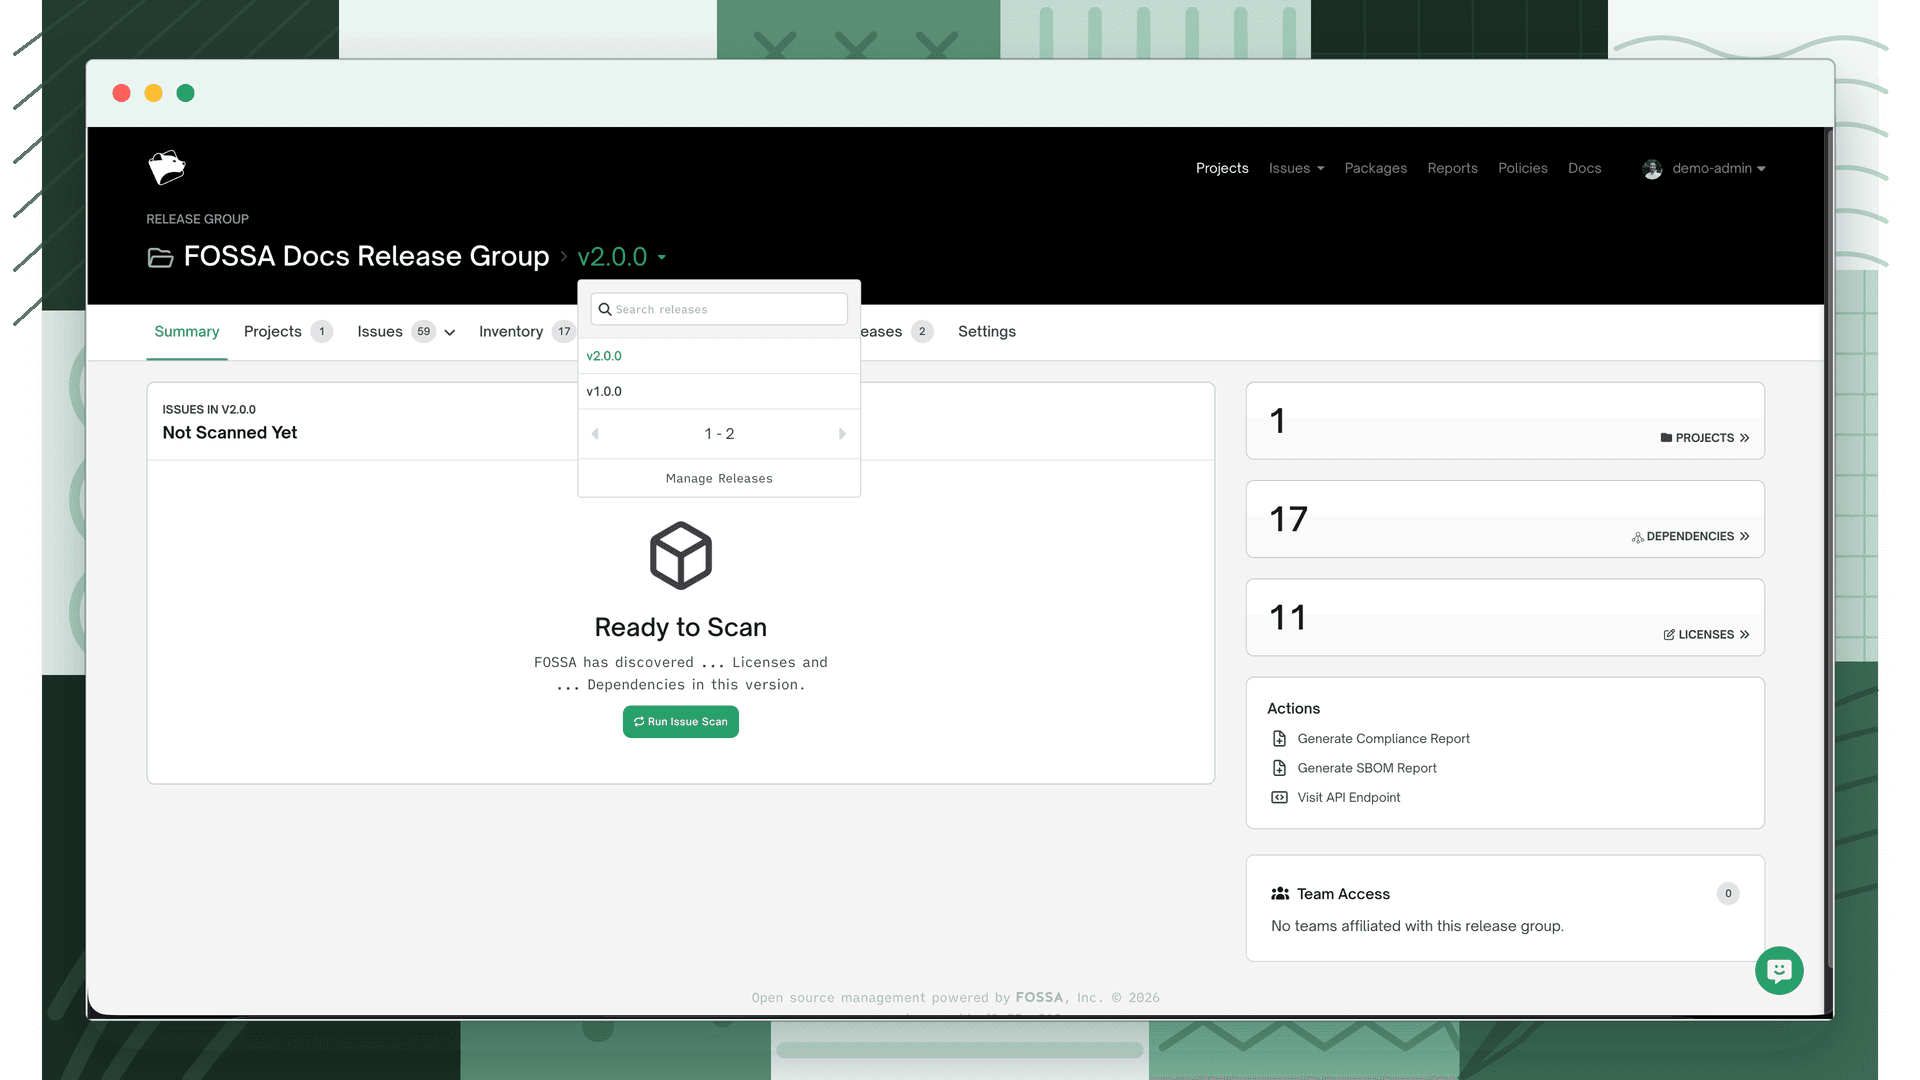Open the PROJECTS stats link

(1705, 438)
